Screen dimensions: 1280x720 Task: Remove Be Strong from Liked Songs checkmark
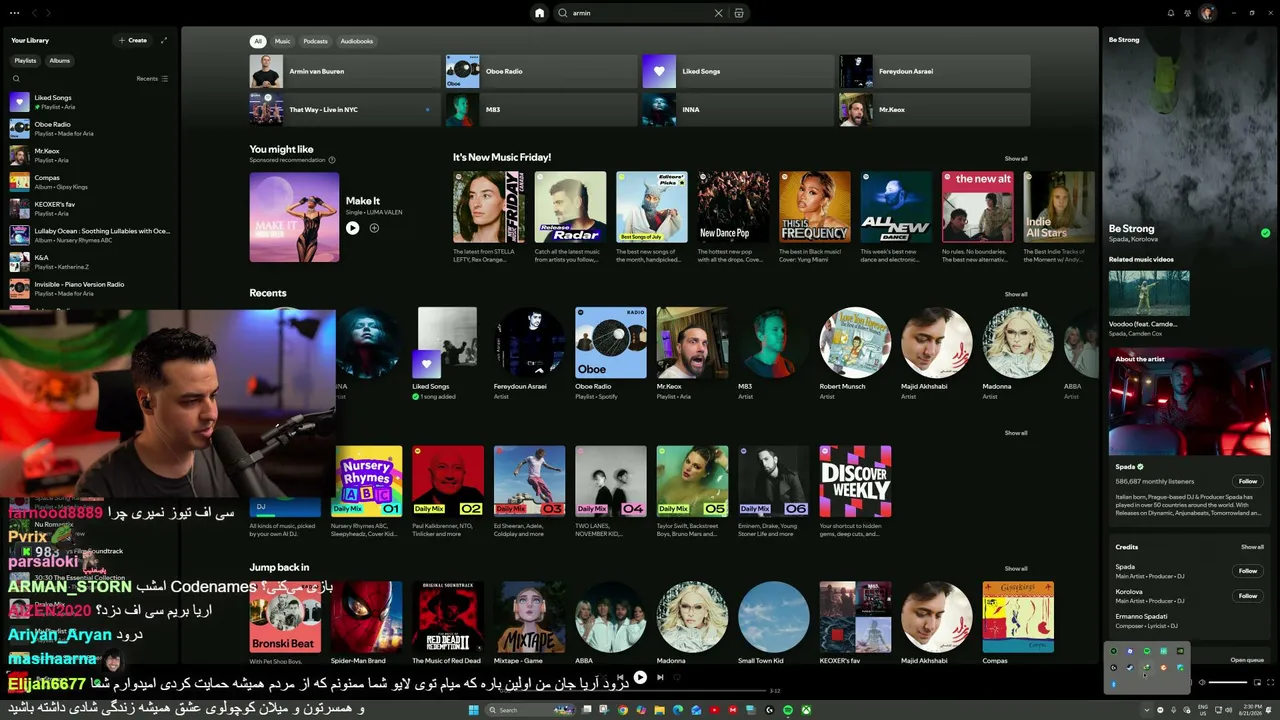(1265, 233)
